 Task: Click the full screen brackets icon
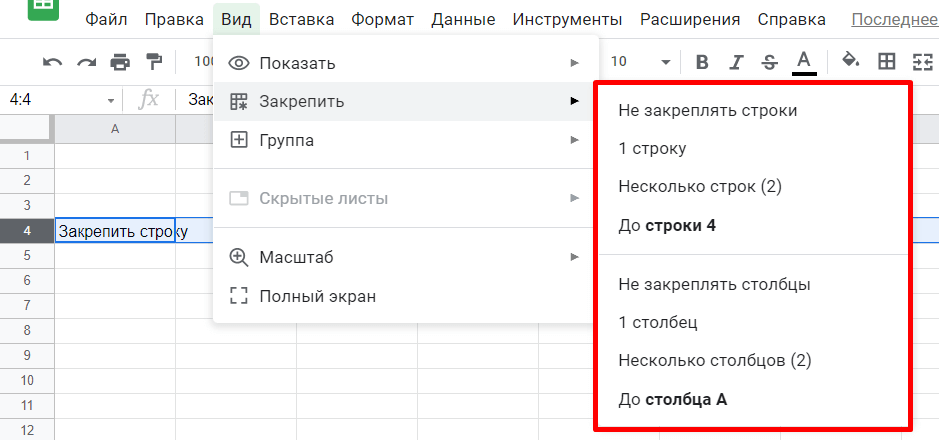(239, 296)
